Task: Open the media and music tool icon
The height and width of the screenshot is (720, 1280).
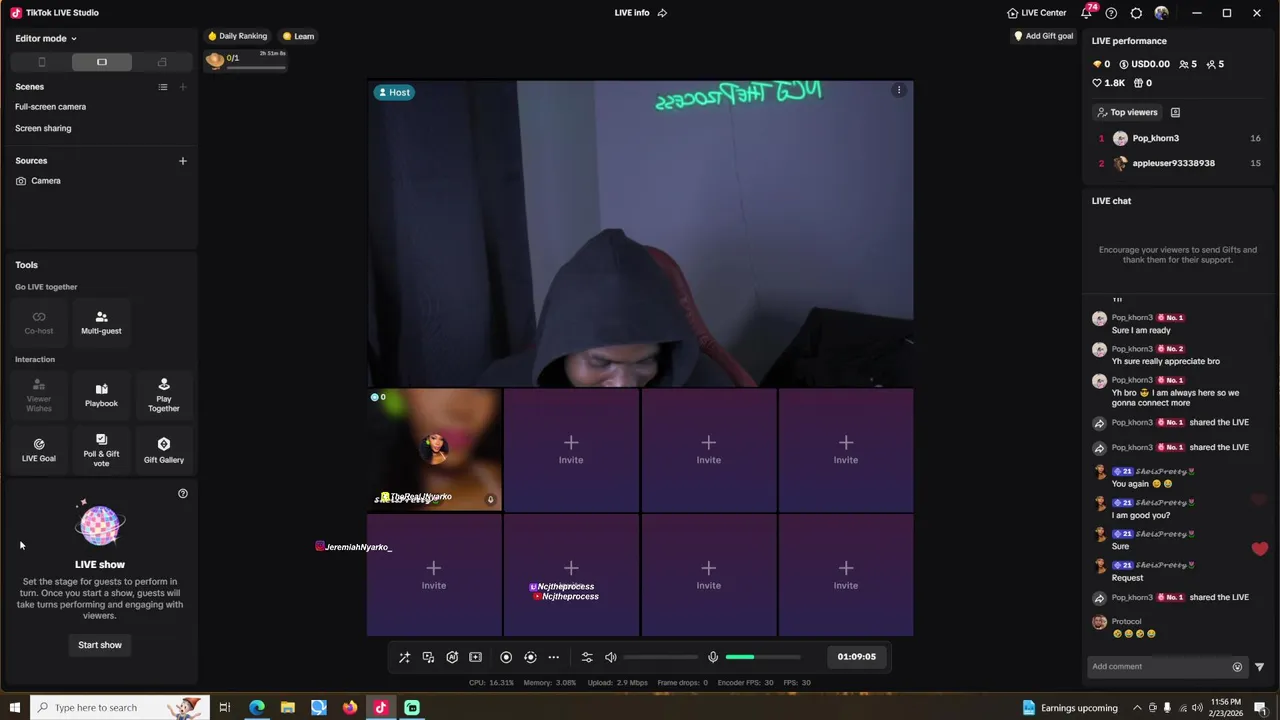Action: (x=428, y=657)
